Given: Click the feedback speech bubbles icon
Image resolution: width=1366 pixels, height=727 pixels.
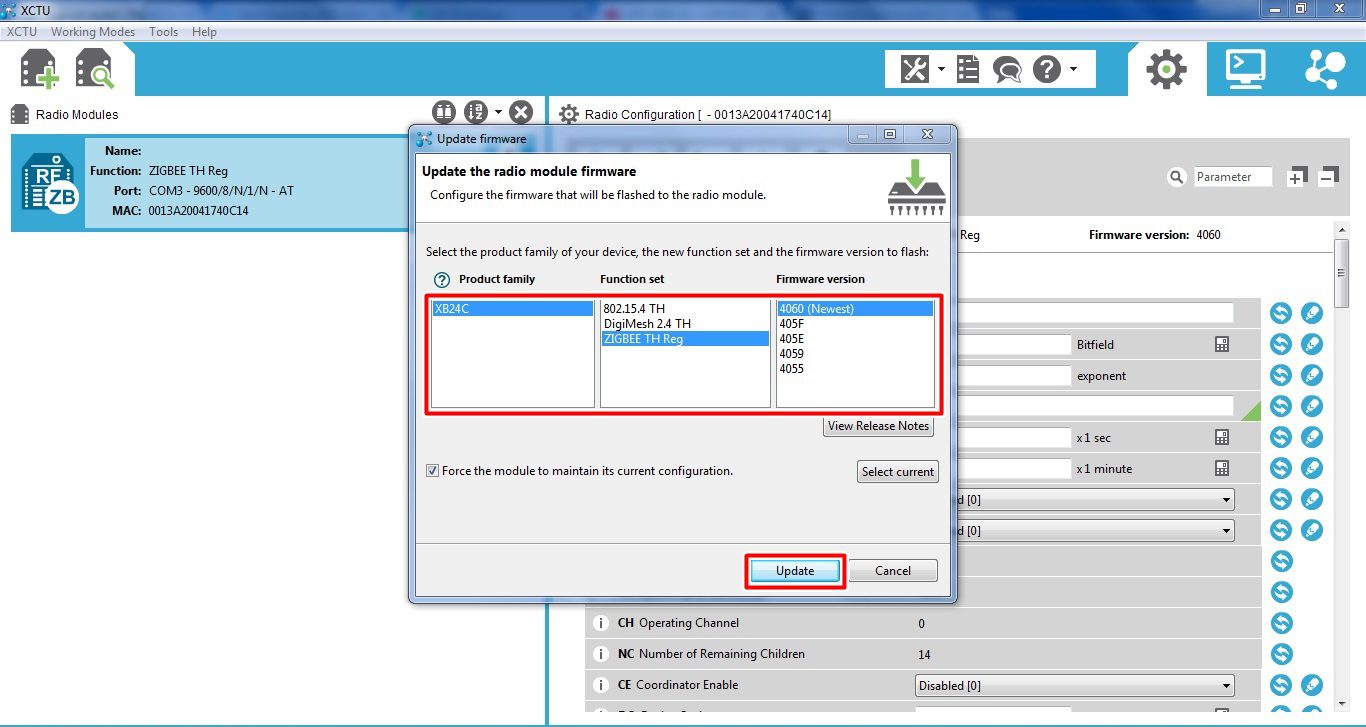Looking at the screenshot, I should (1006, 69).
